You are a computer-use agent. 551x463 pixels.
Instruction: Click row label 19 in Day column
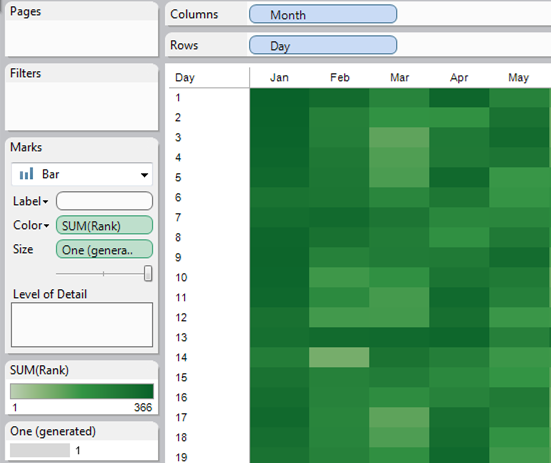181,457
